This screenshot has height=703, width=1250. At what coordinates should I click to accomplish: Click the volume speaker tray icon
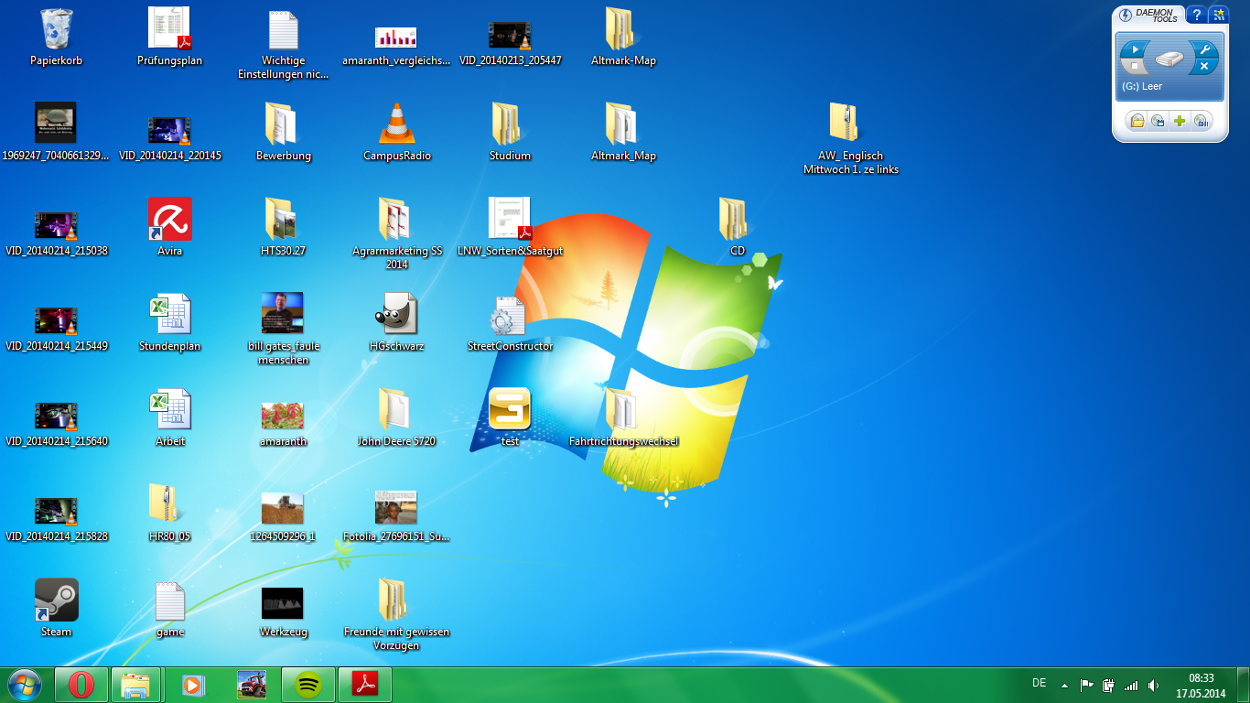tap(1154, 686)
